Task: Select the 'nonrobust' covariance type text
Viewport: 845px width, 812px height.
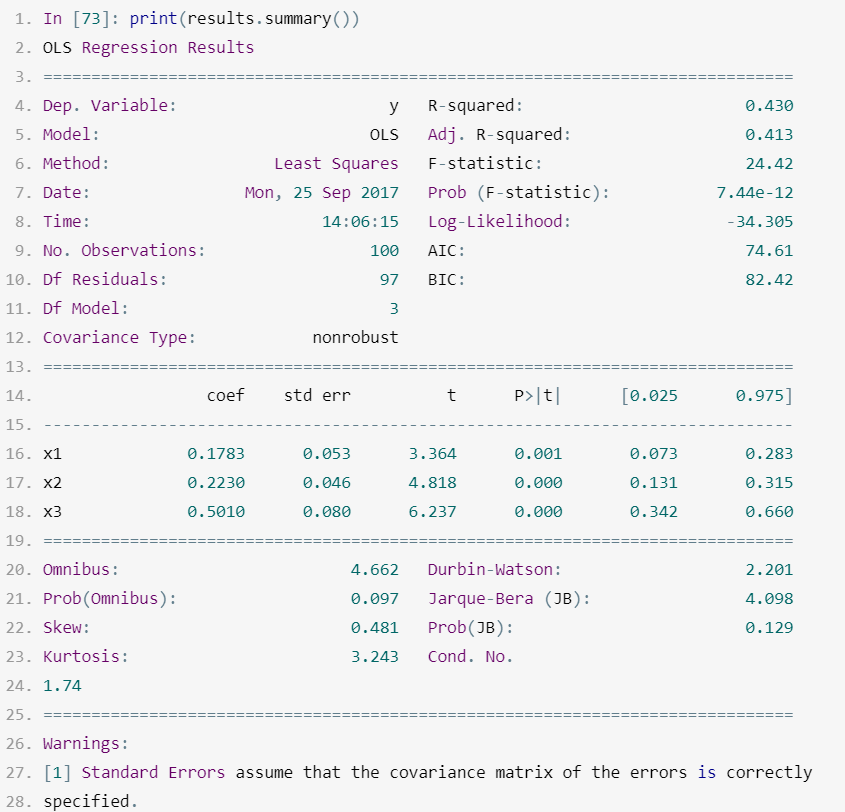Action: point(355,338)
